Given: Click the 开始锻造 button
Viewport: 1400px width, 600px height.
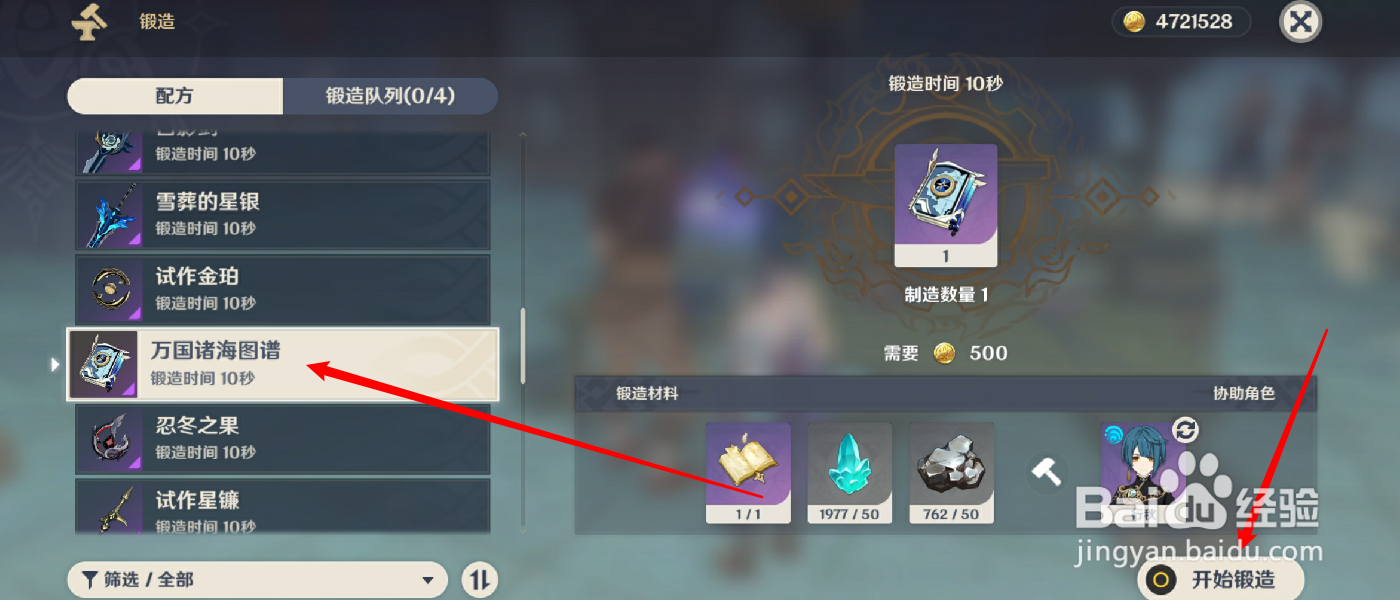Looking at the screenshot, I should pos(1220,579).
